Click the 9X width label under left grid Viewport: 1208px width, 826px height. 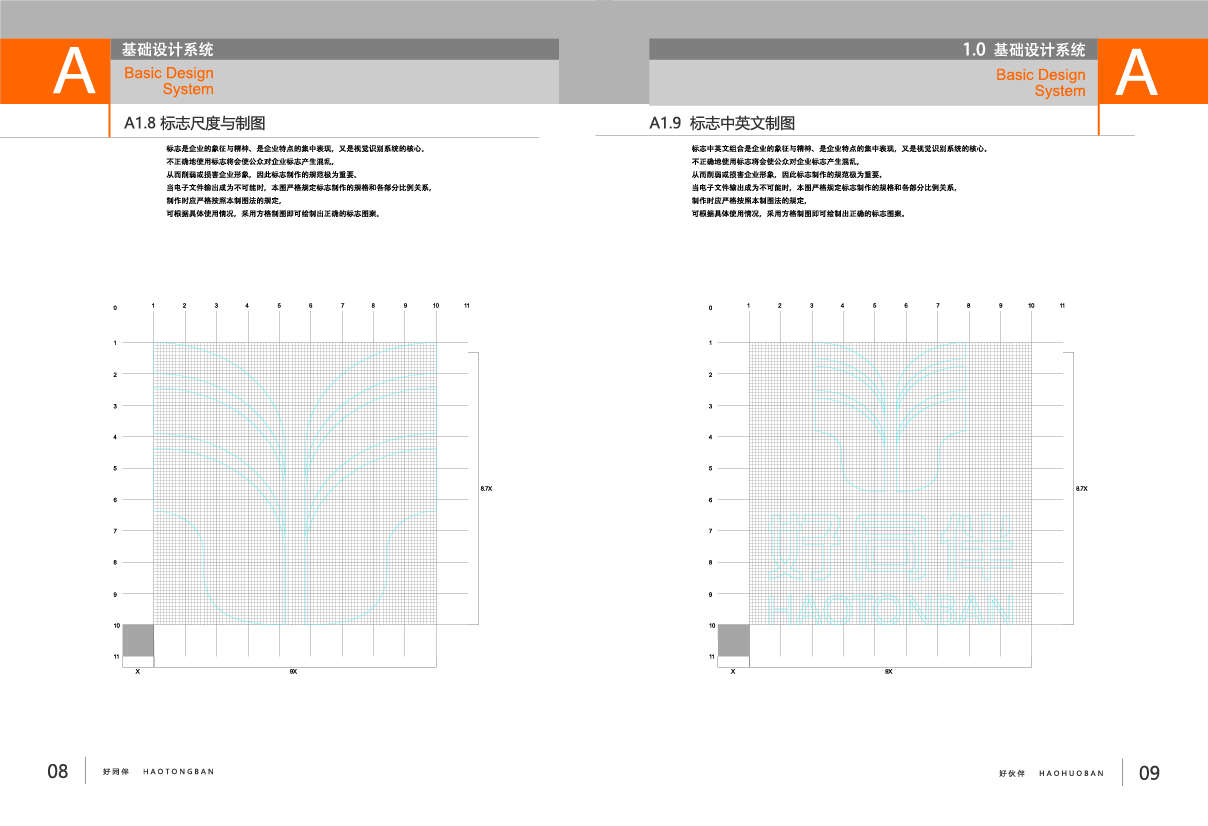click(x=293, y=672)
